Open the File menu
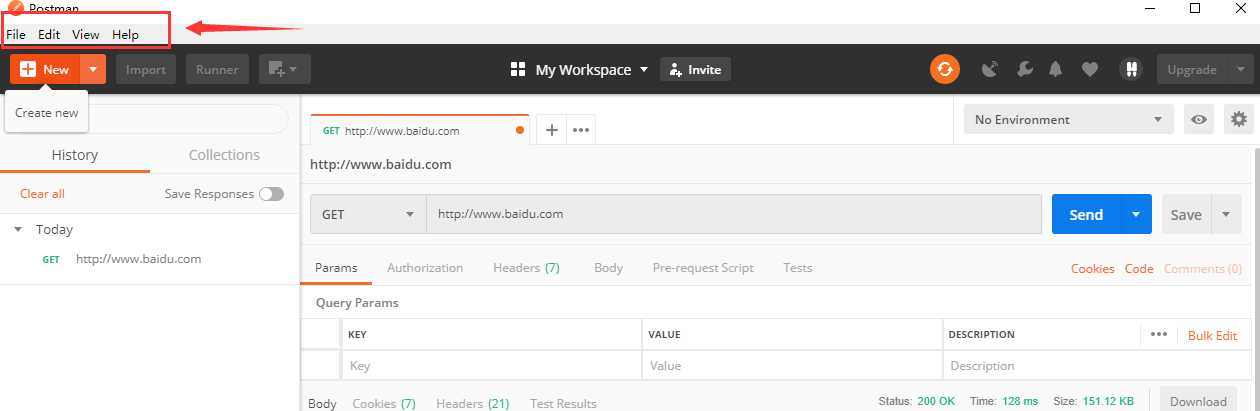The height and width of the screenshot is (411, 1260). 16,34
